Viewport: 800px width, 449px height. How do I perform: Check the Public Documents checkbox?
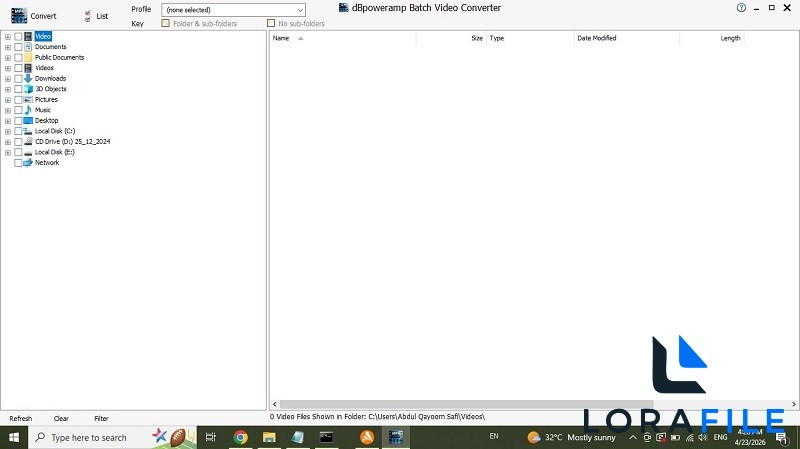click(x=18, y=58)
